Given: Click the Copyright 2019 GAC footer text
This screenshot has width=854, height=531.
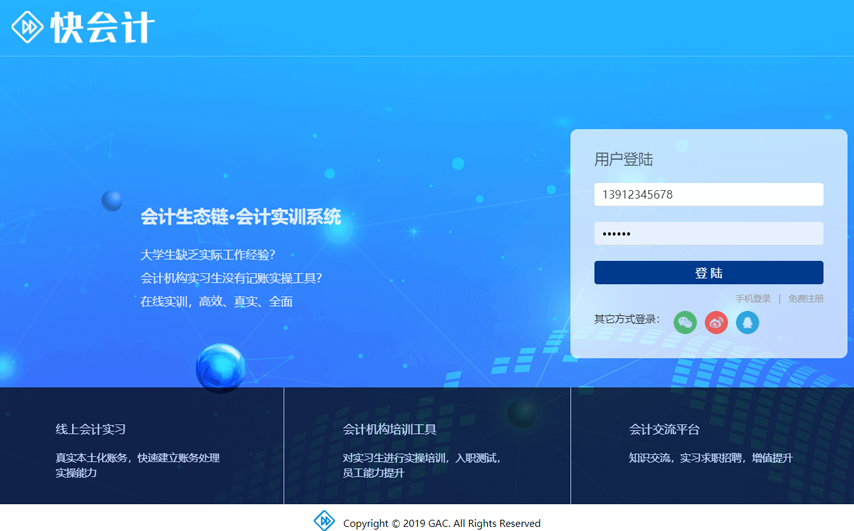Looking at the screenshot, I should pyautogui.click(x=441, y=523).
